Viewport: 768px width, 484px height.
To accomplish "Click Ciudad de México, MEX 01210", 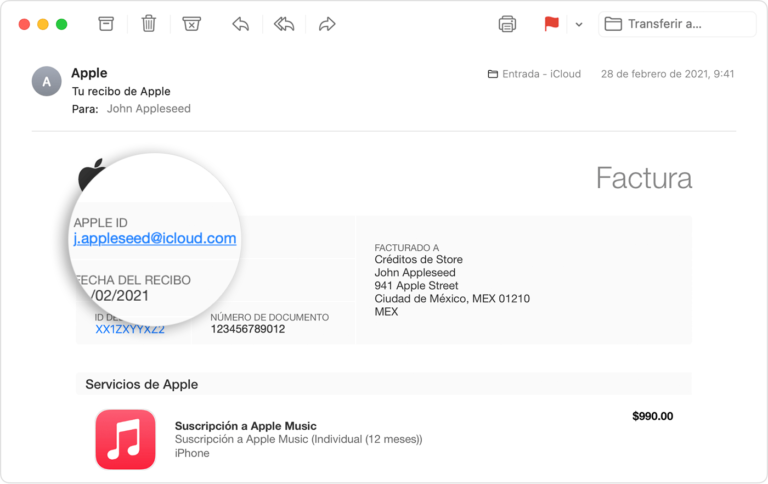I will [x=452, y=299].
